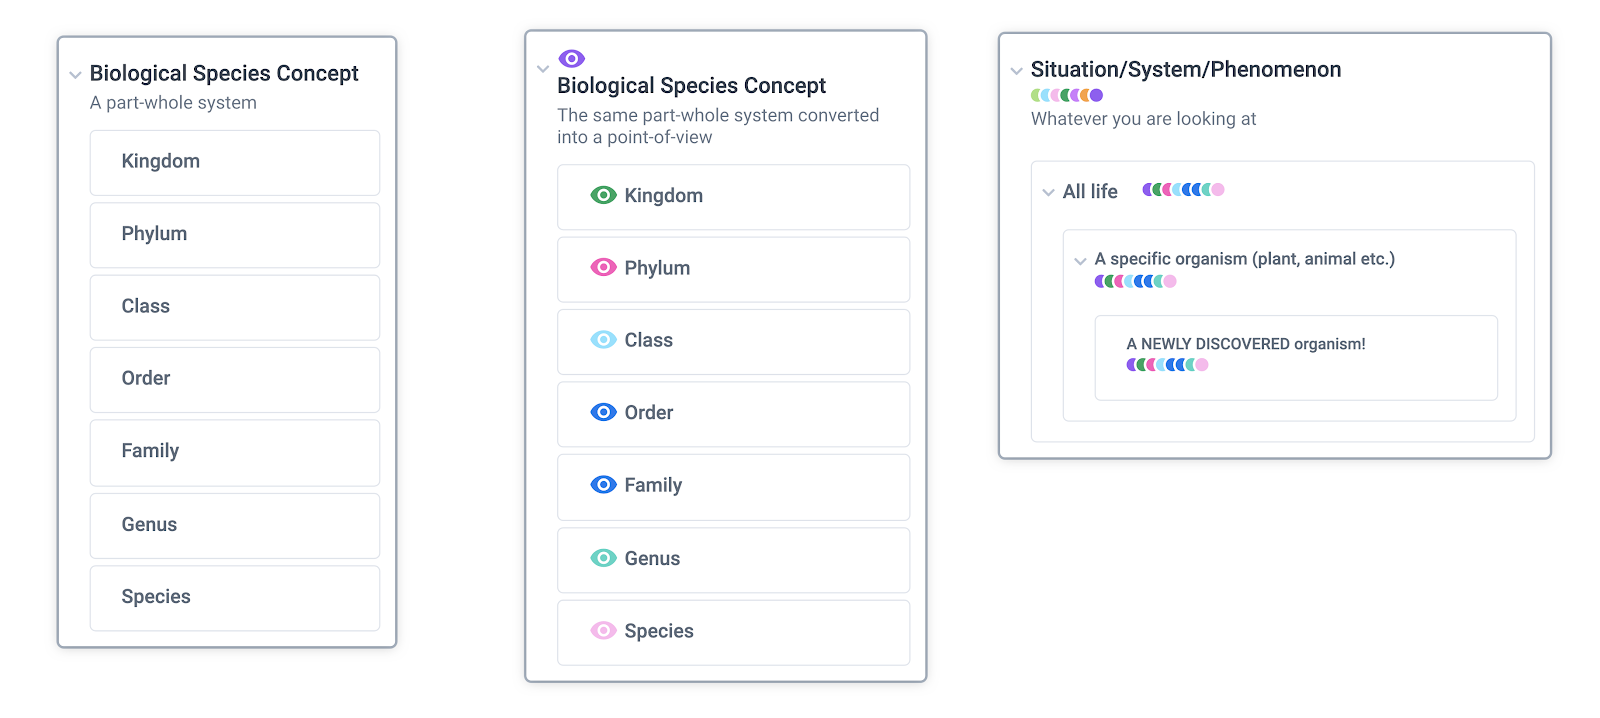Collapse the left Biological Species Concept card
Screen dimensions: 1600x718
tap(75, 75)
